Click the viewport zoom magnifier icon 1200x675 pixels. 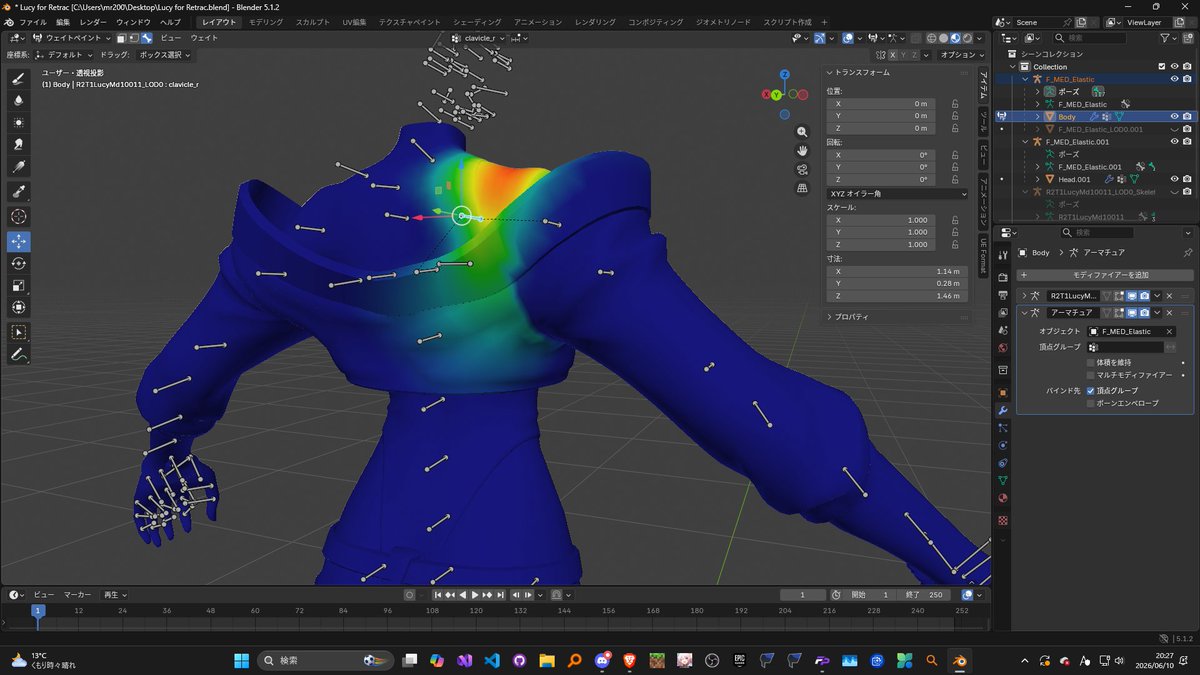pyautogui.click(x=802, y=132)
